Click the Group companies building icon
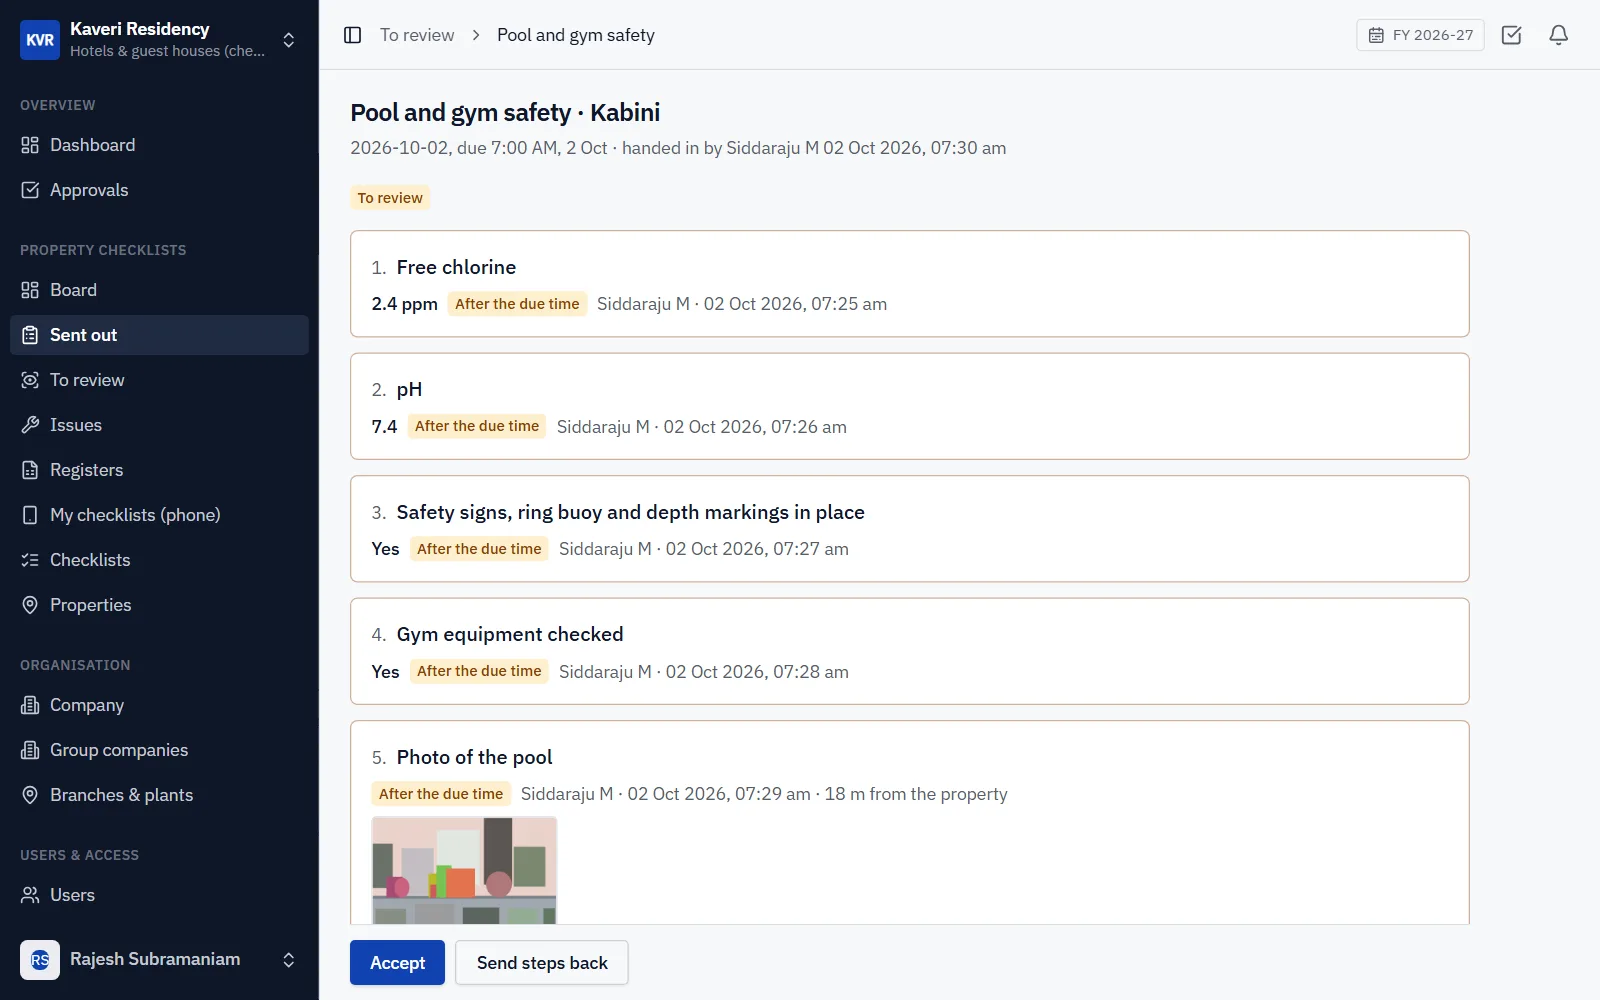 pyautogui.click(x=30, y=750)
